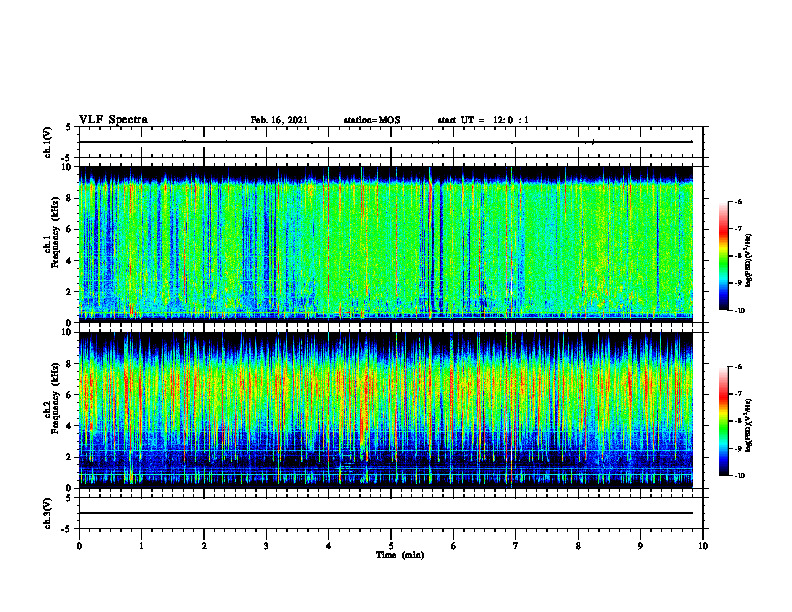Screen dimensions: 792x612
Task: Click the "5" tick of the ch.1(V) axis
Action: click(69, 127)
